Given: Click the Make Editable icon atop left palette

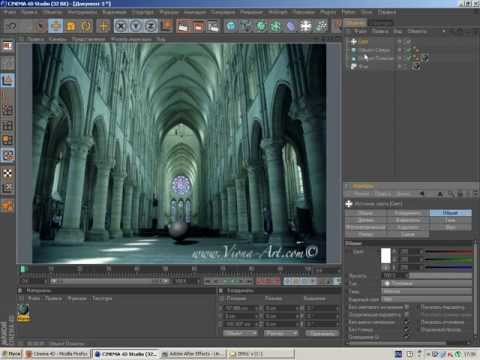Looking at the screenshot, I should point(8,46).
